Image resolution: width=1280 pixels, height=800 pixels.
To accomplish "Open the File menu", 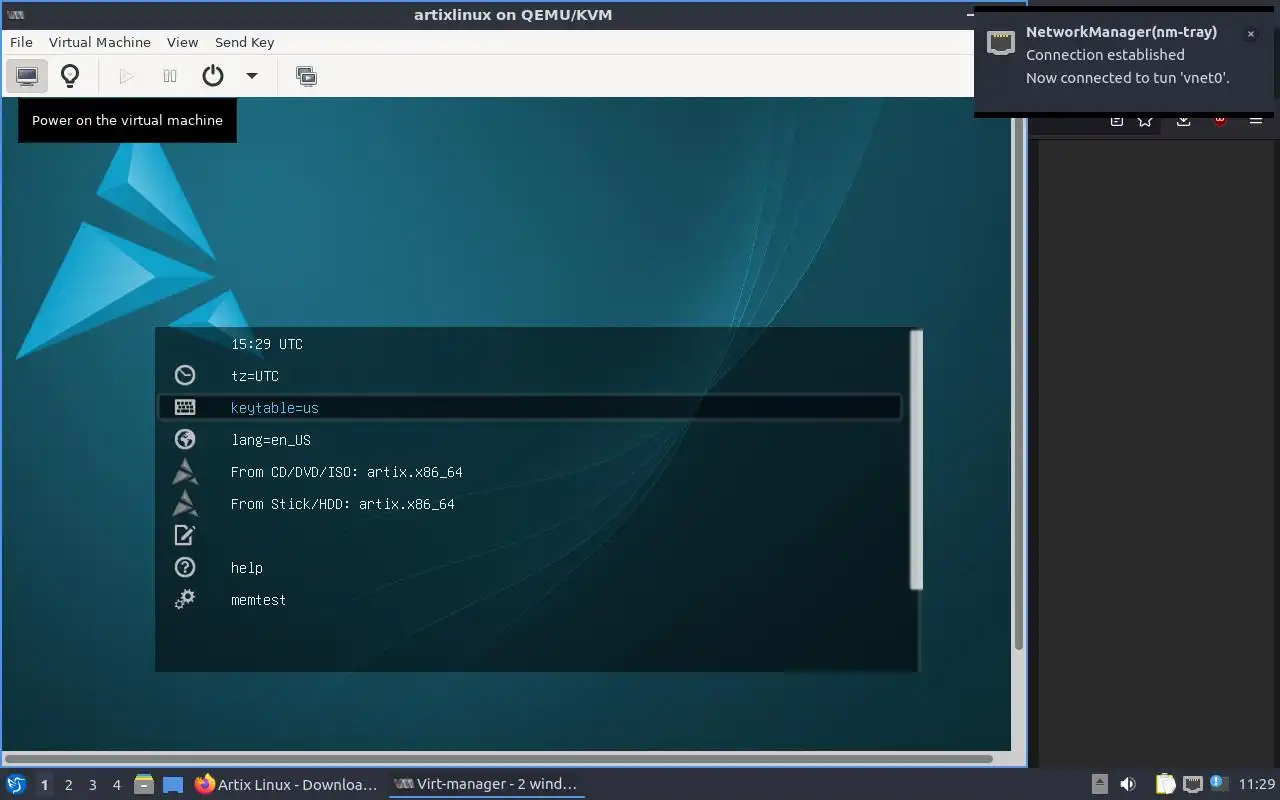I will click(x=21, y=42).
